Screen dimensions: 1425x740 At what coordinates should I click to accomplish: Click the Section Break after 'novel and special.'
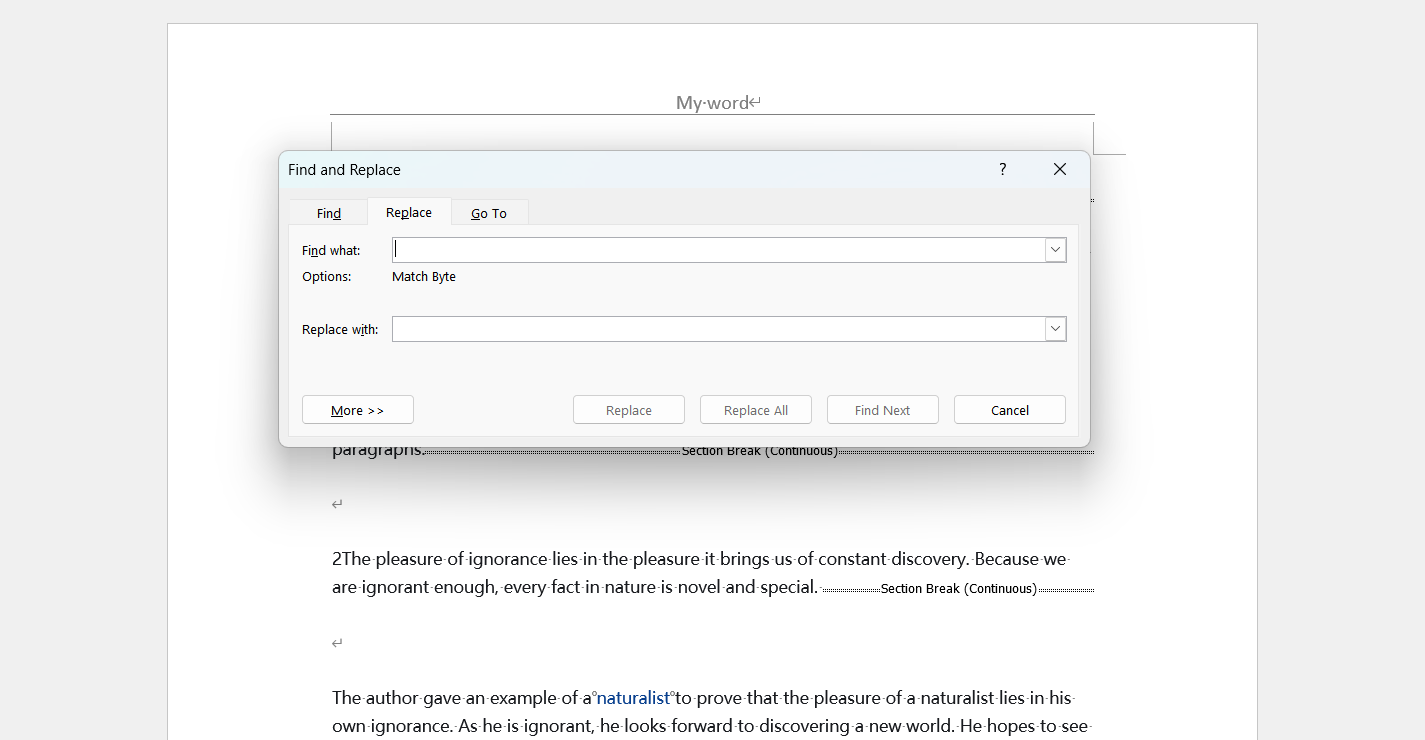(x=958, y=589)
